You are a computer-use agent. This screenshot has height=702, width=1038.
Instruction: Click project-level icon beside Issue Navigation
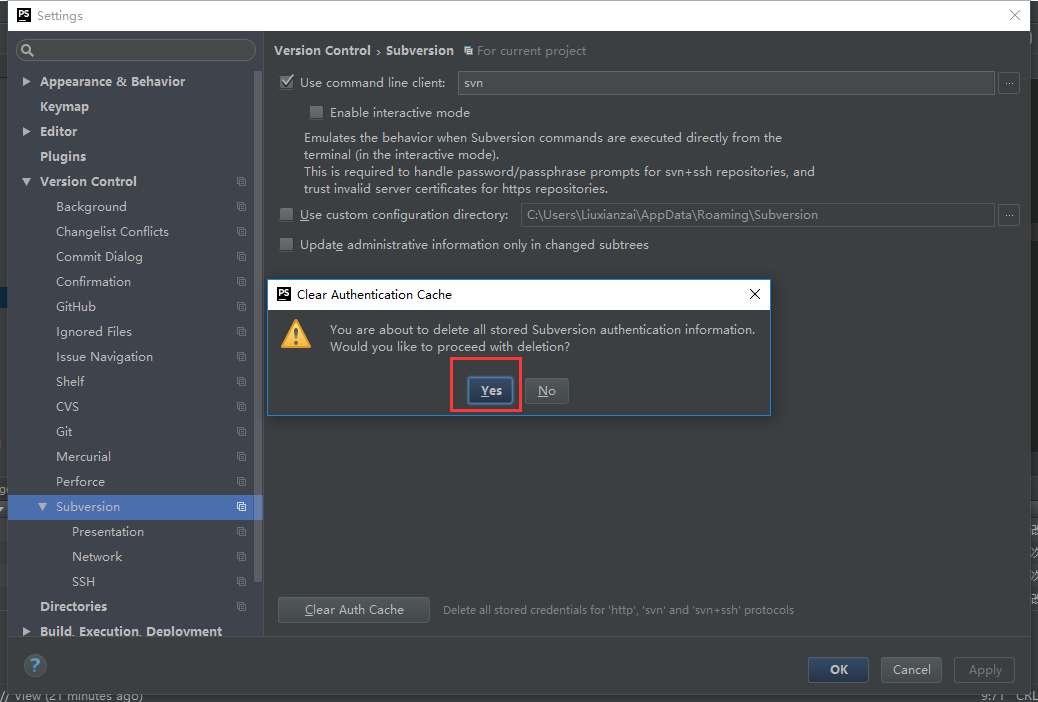pos(242,356)
